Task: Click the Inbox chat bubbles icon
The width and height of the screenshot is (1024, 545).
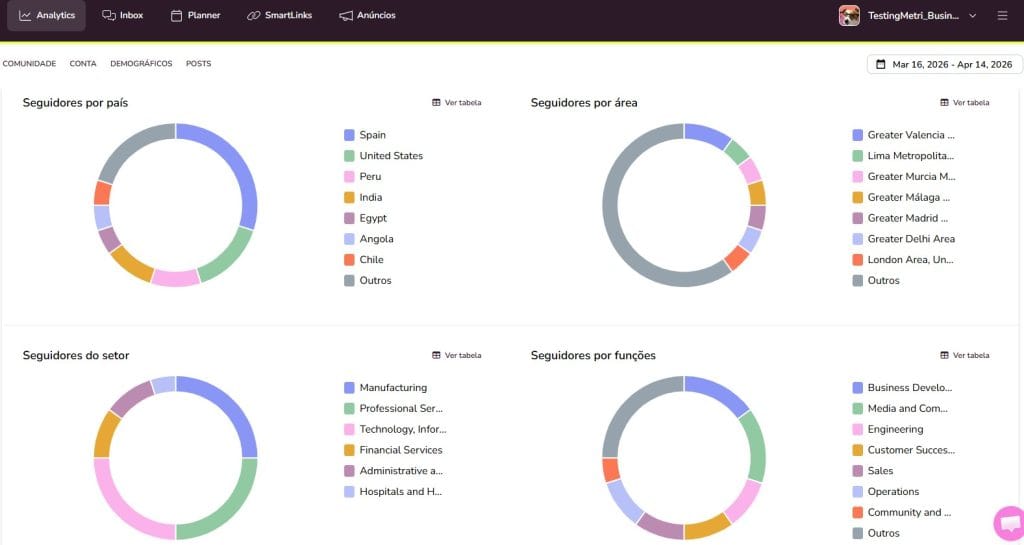Action: click(x=109, y=16)
